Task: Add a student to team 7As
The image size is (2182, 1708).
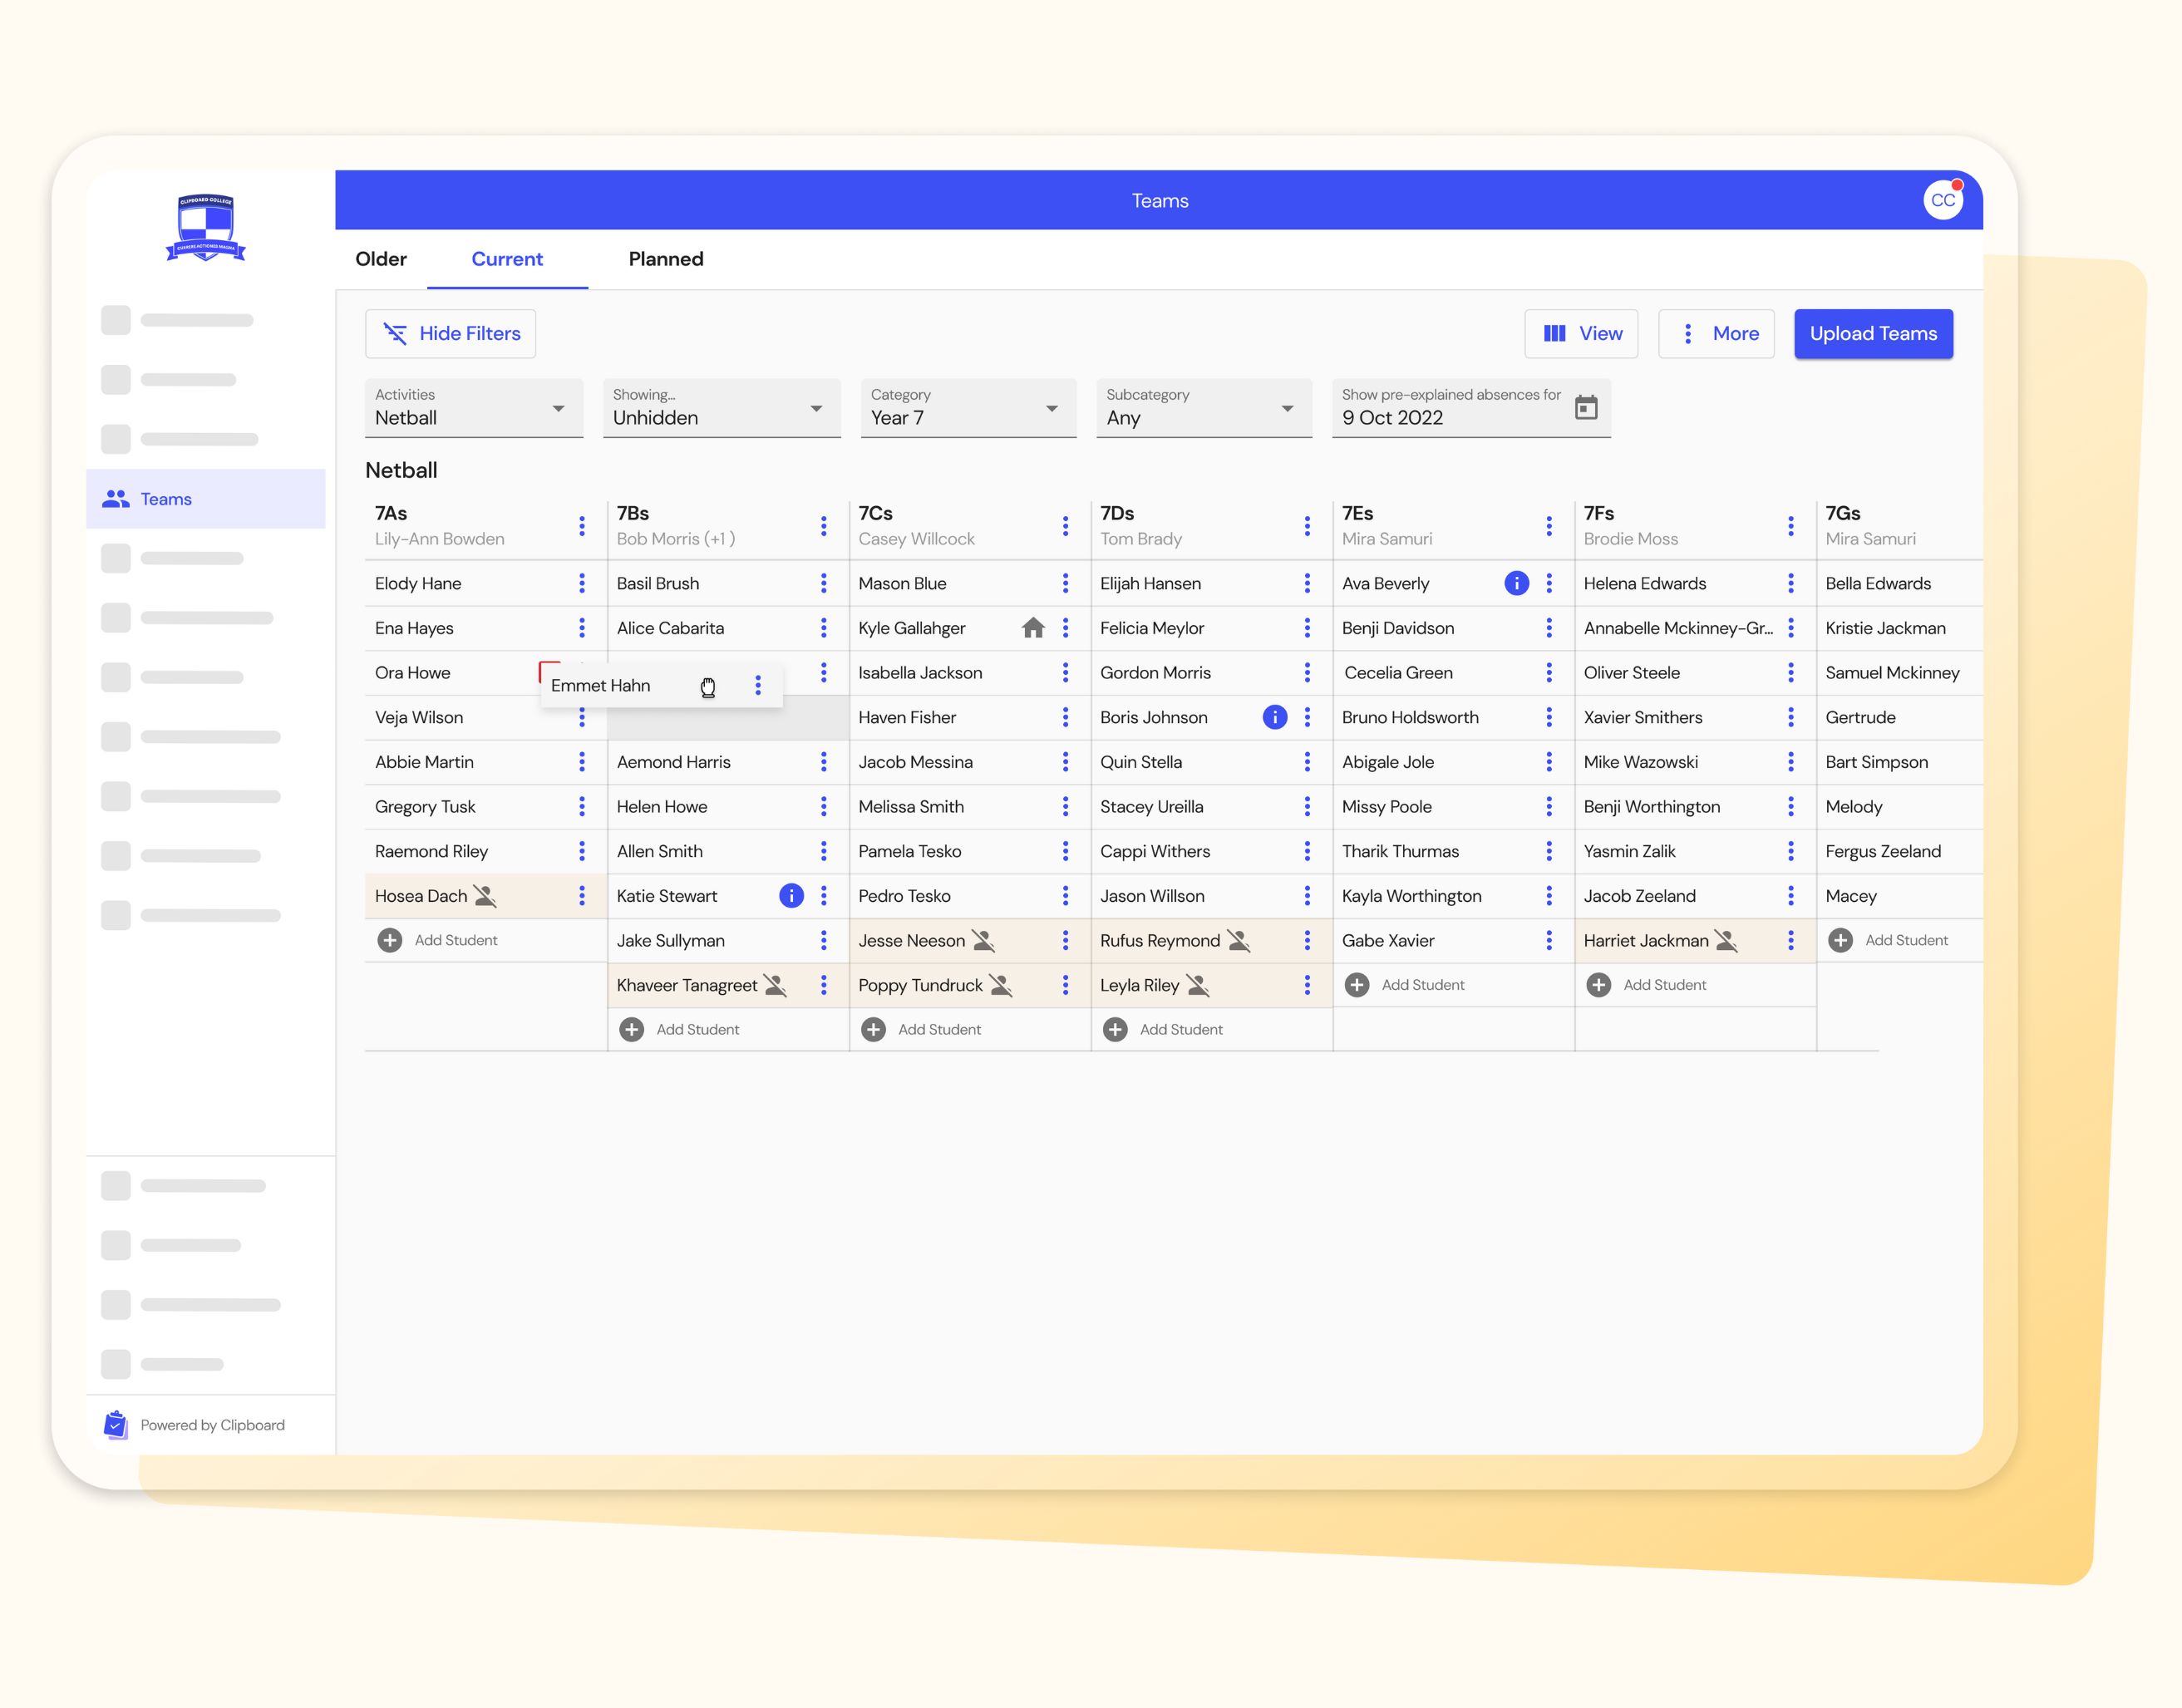Action: tap(438, 940)
